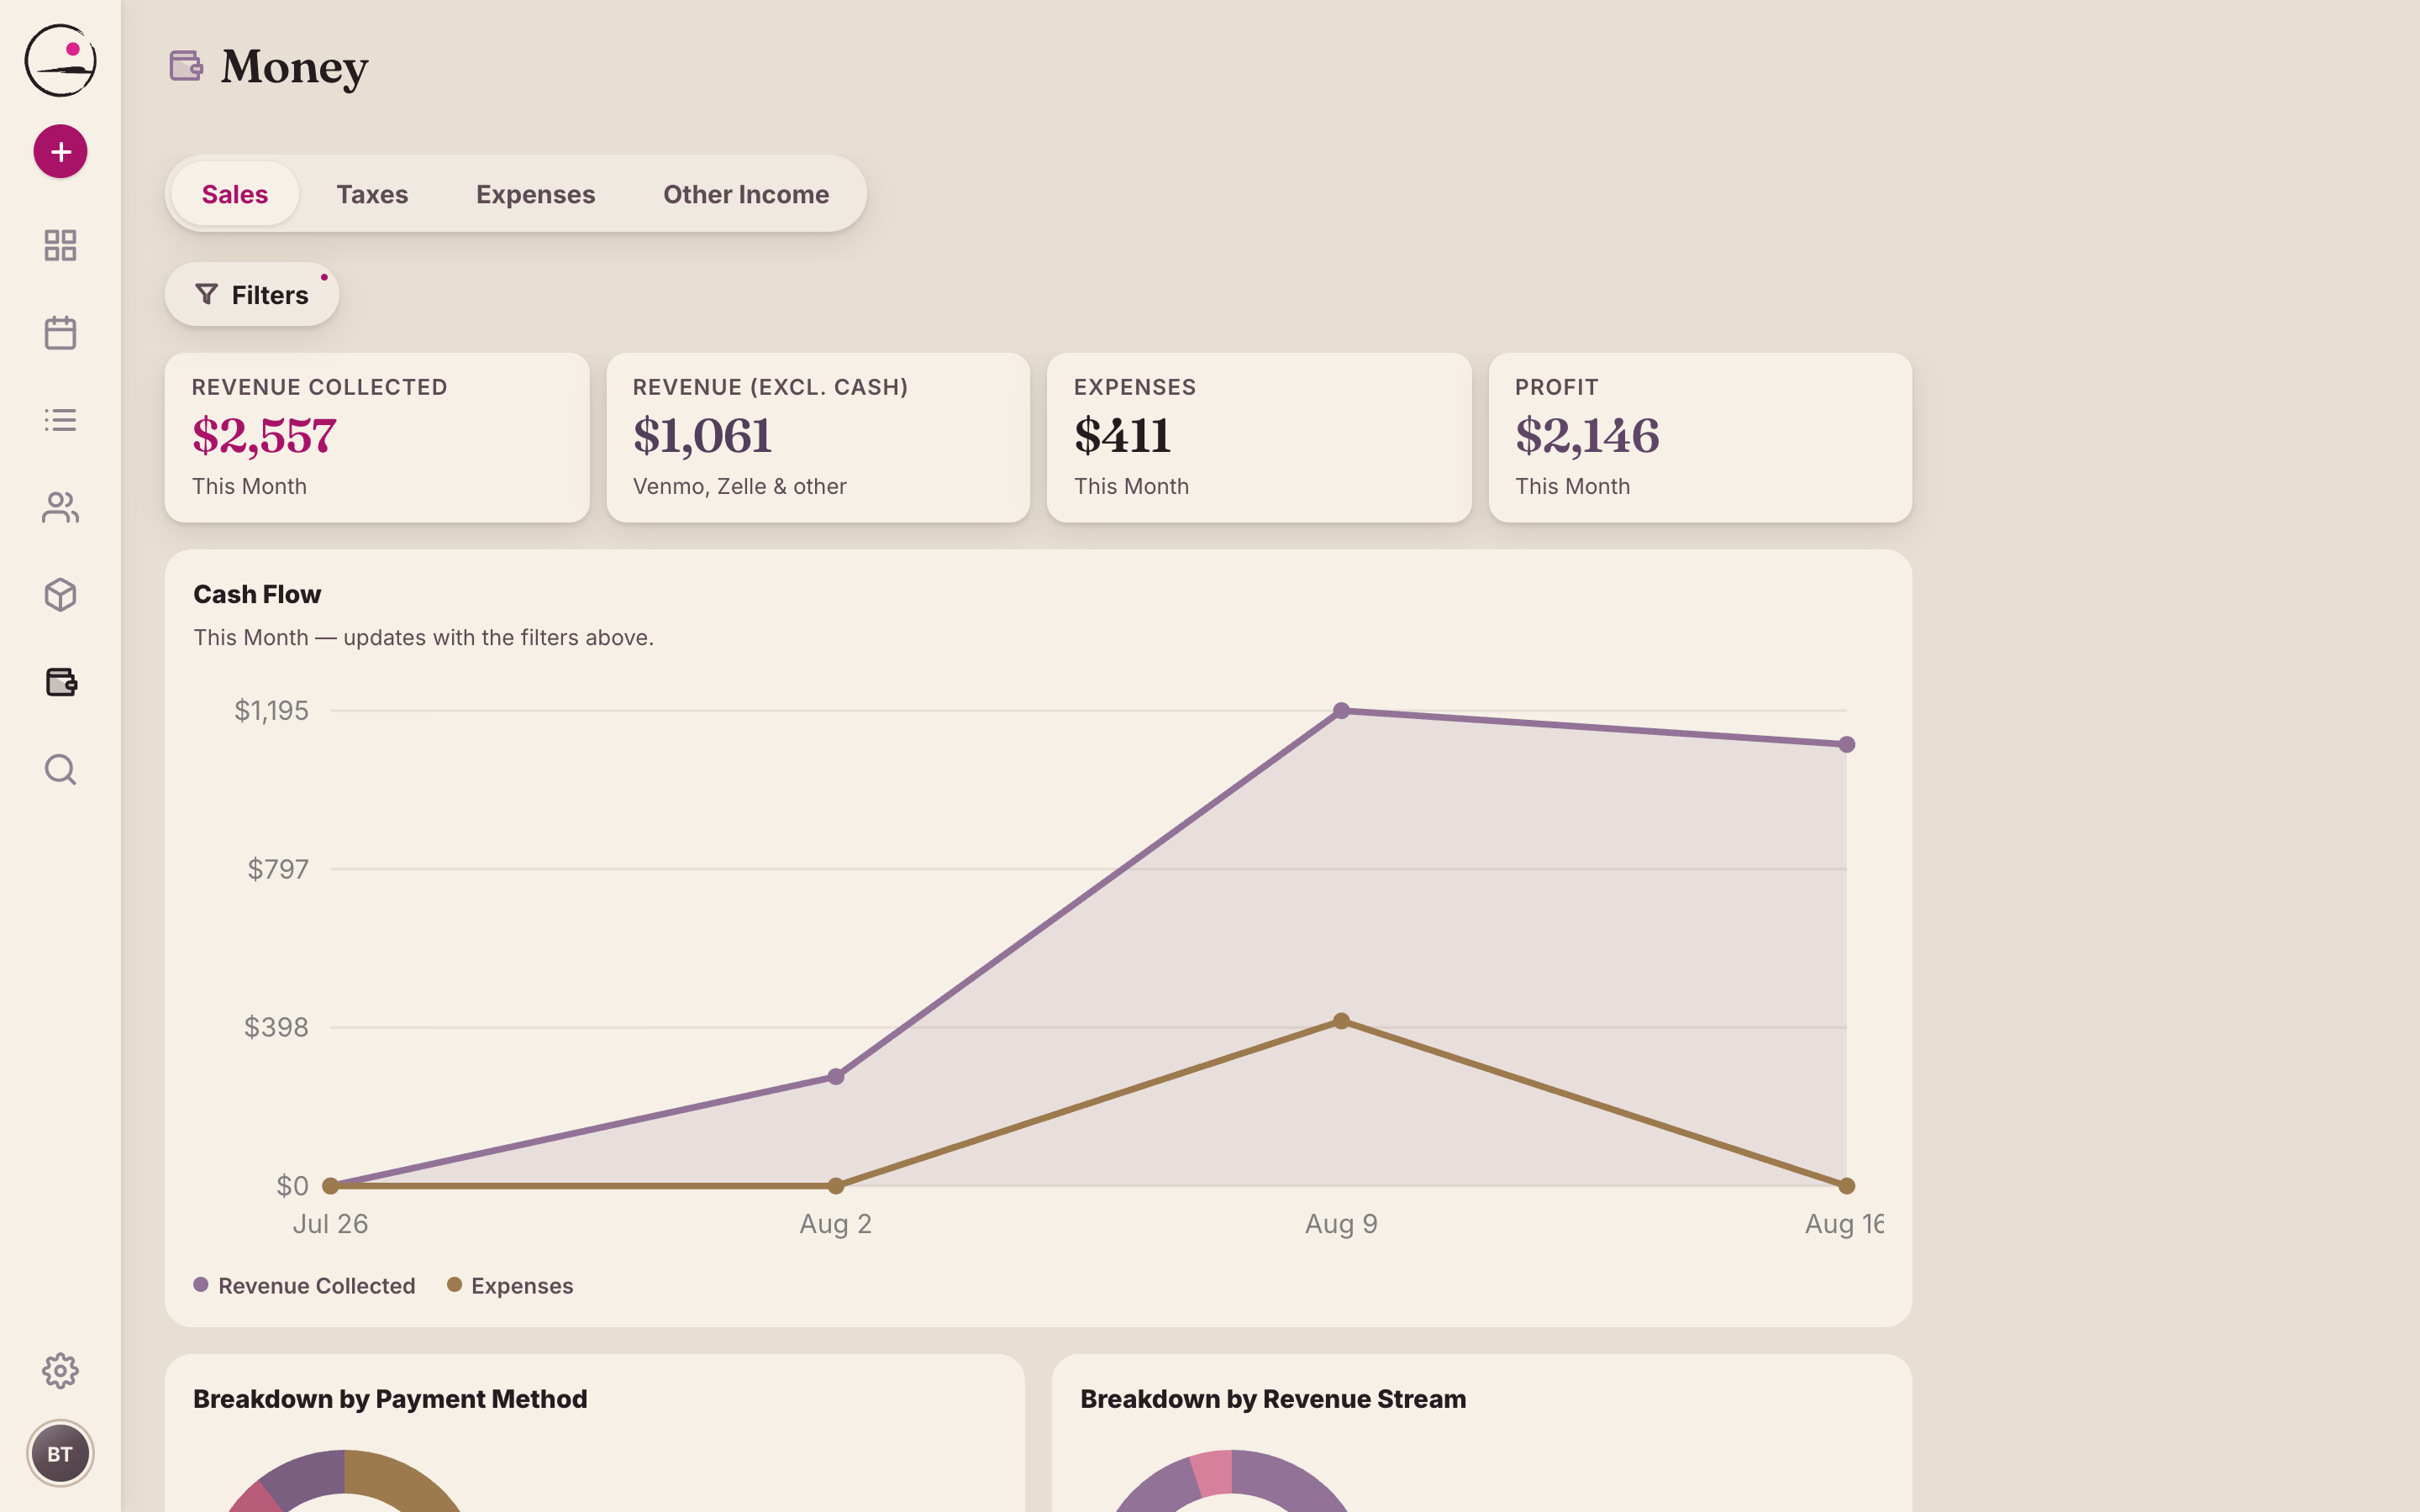Open the settings gear icon

pos(60,1371)
